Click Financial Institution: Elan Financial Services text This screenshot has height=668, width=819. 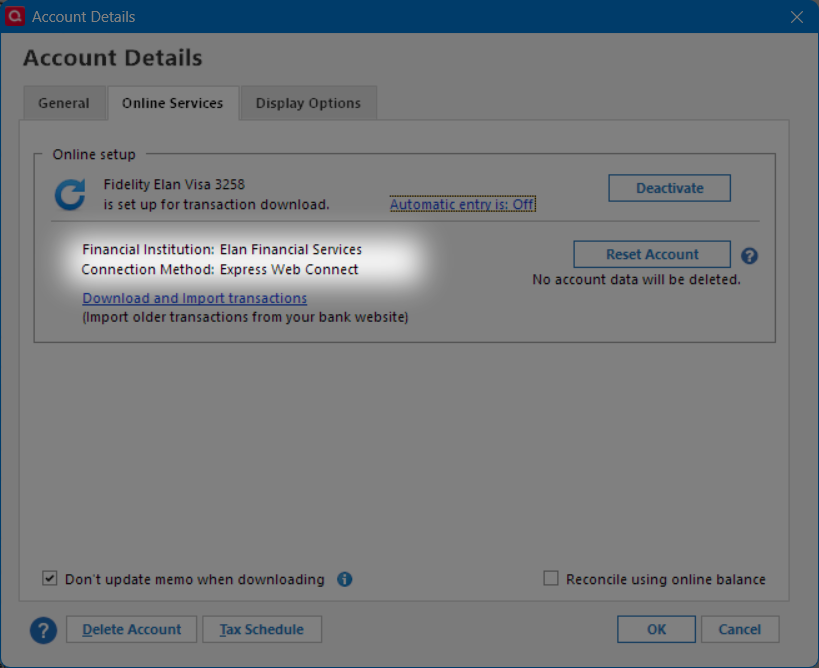222,250
